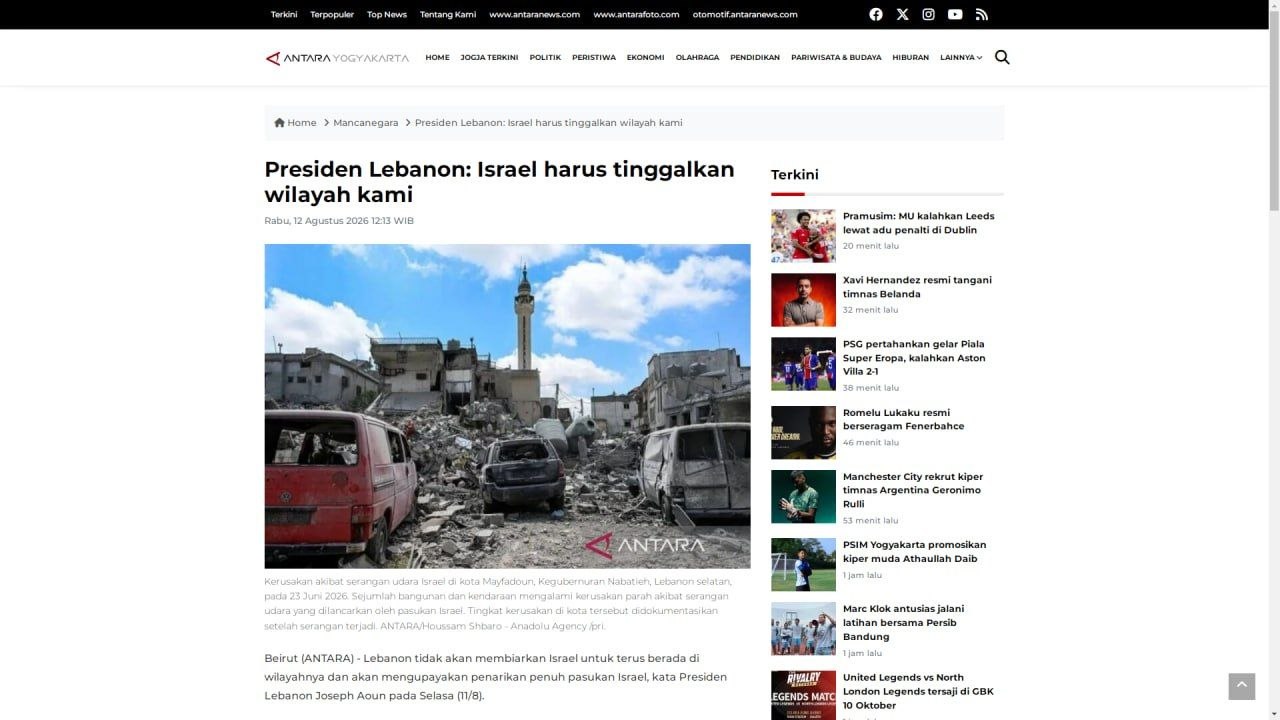Image resolution: width=1280 pixels, height=720 pixels.
Task: Open the Hiburan menu item
Action: pyautogui.click(x=911, y=58)
